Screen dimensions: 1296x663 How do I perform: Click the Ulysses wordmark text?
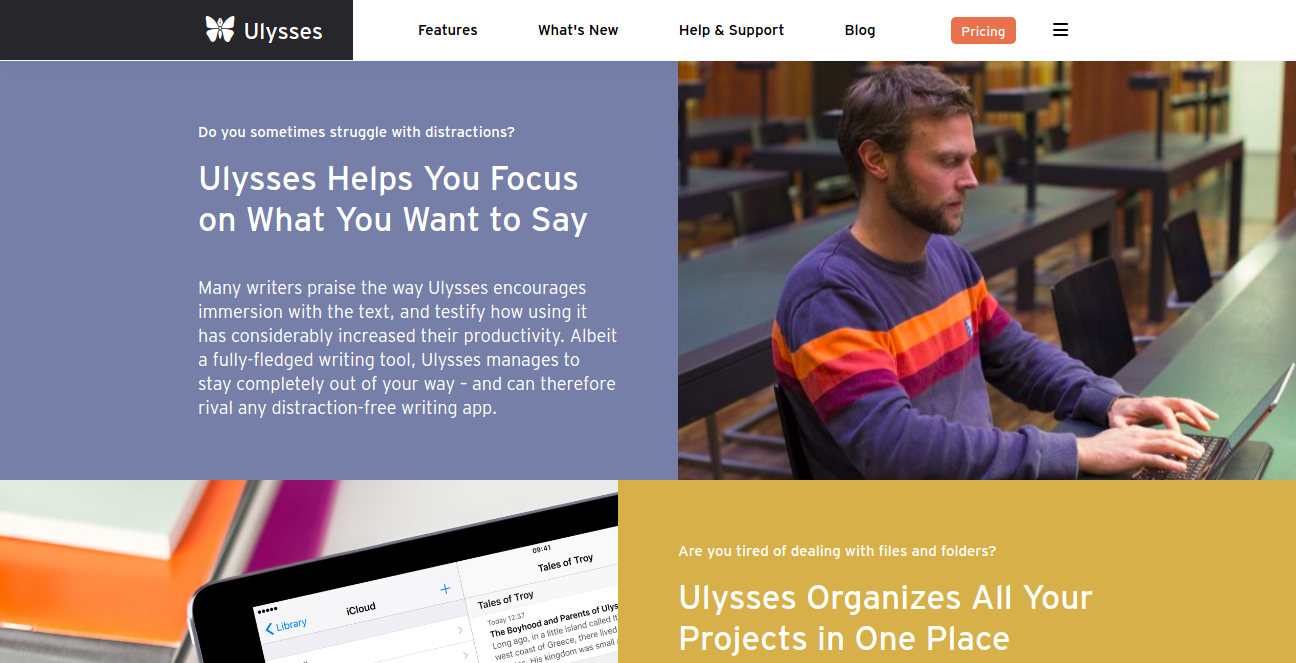(x=283, y=31)
